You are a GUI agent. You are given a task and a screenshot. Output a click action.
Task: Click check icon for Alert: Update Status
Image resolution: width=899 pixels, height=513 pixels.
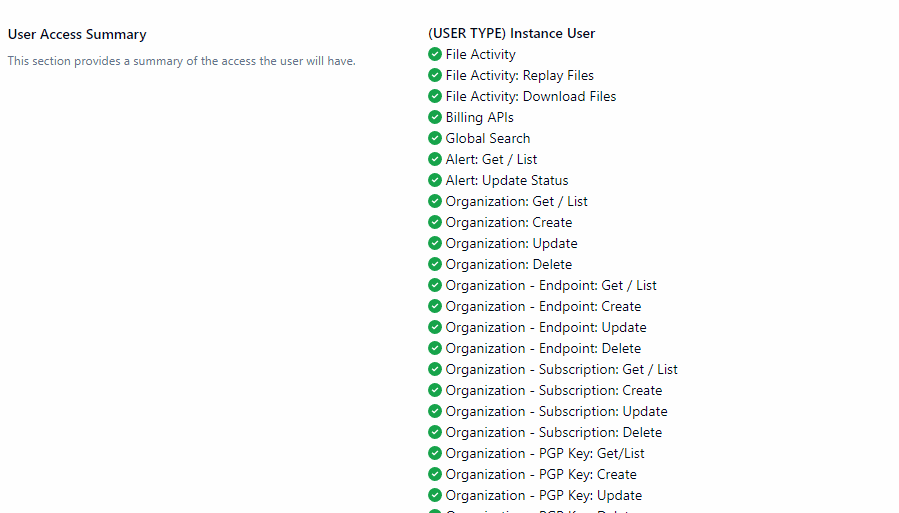[x=435, y=180]
